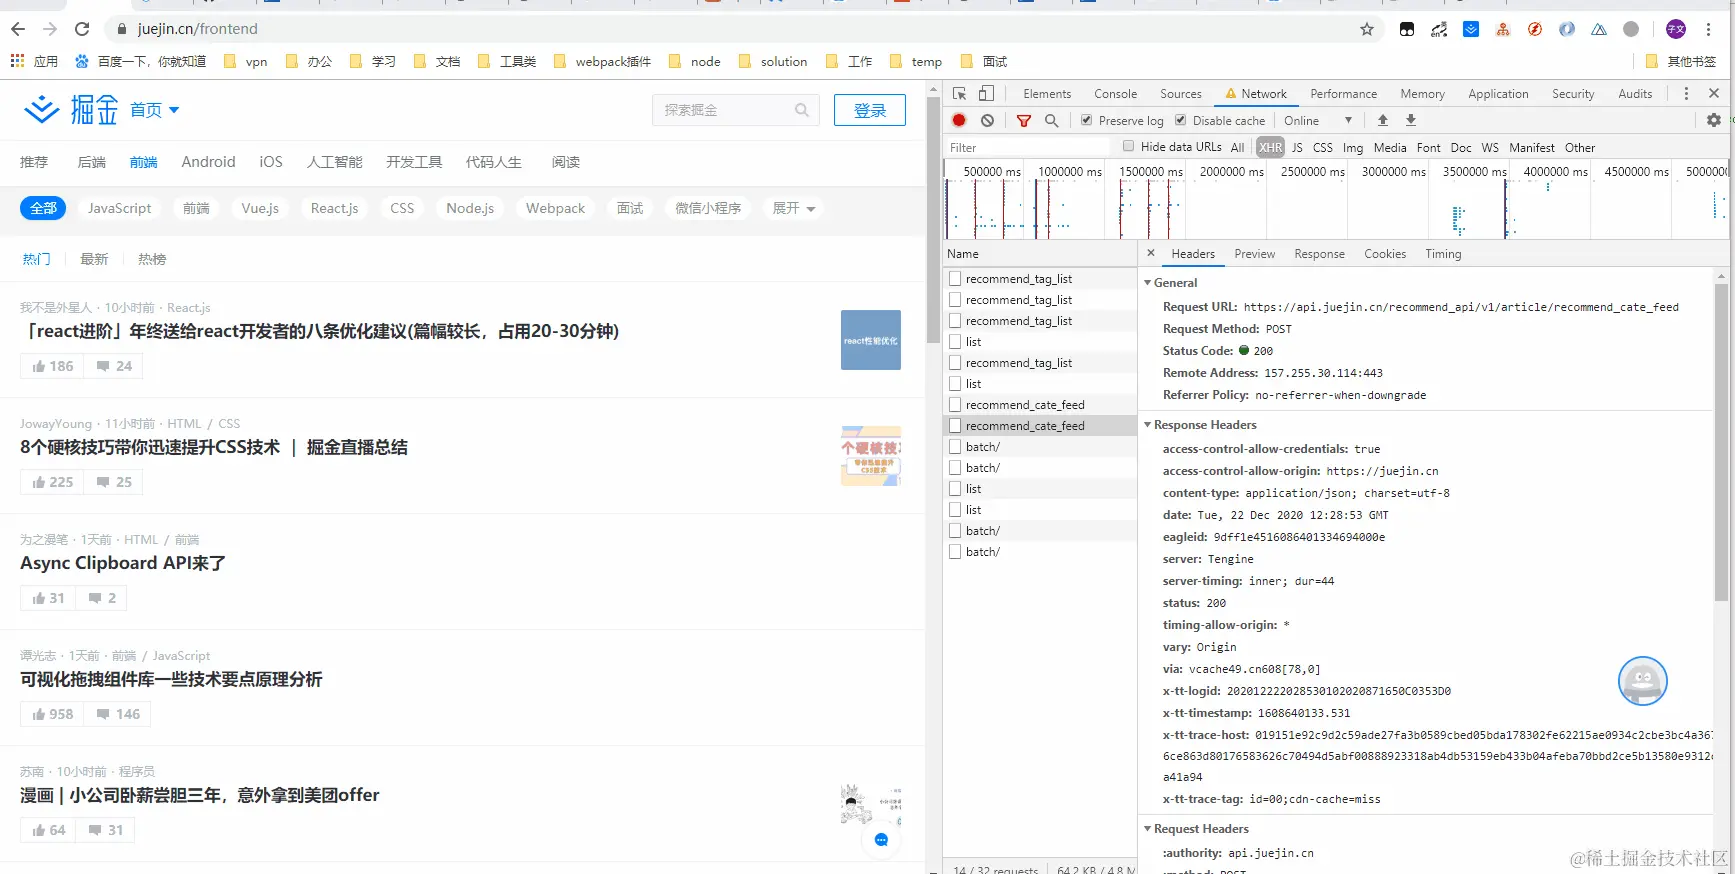This screenshot has height=874, width=1735.
Task: Select the 后端 category tab
Action: (91, 162)
